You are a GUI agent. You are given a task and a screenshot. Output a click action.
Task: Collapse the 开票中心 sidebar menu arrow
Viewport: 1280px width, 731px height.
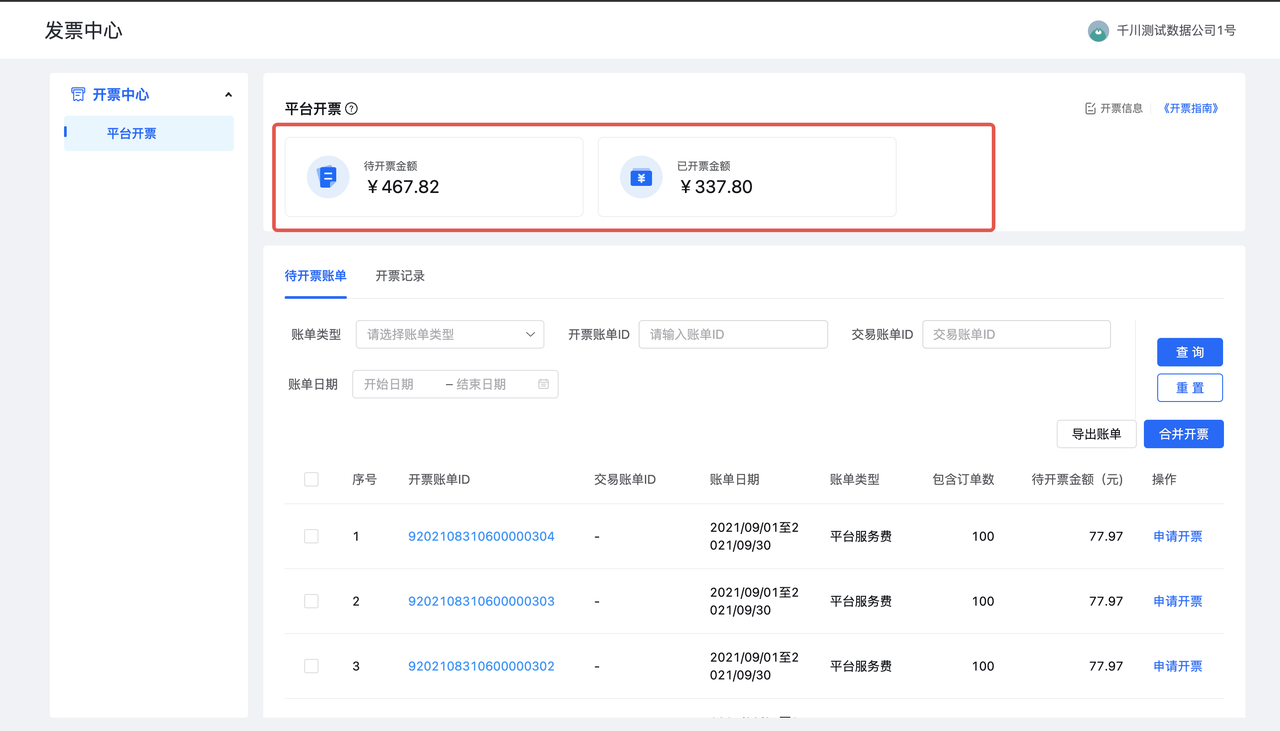click(228, 95)
